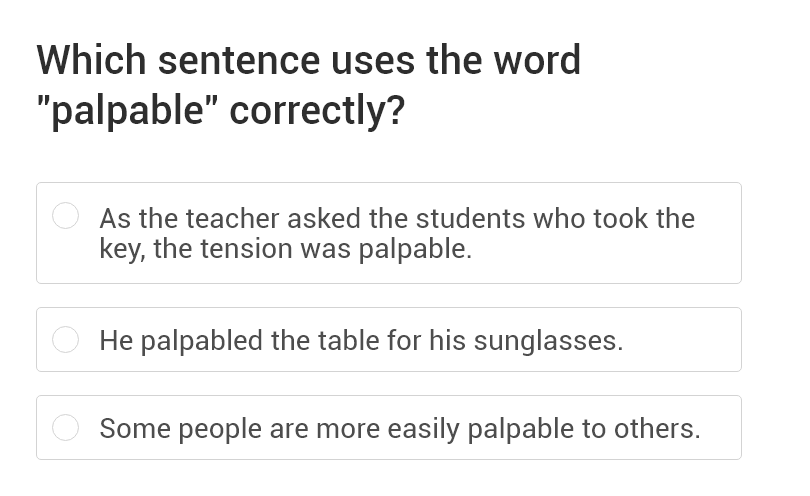Select the radio button beside 'Some people are more easily'
The image size is (810, 496).
point(66,428)
